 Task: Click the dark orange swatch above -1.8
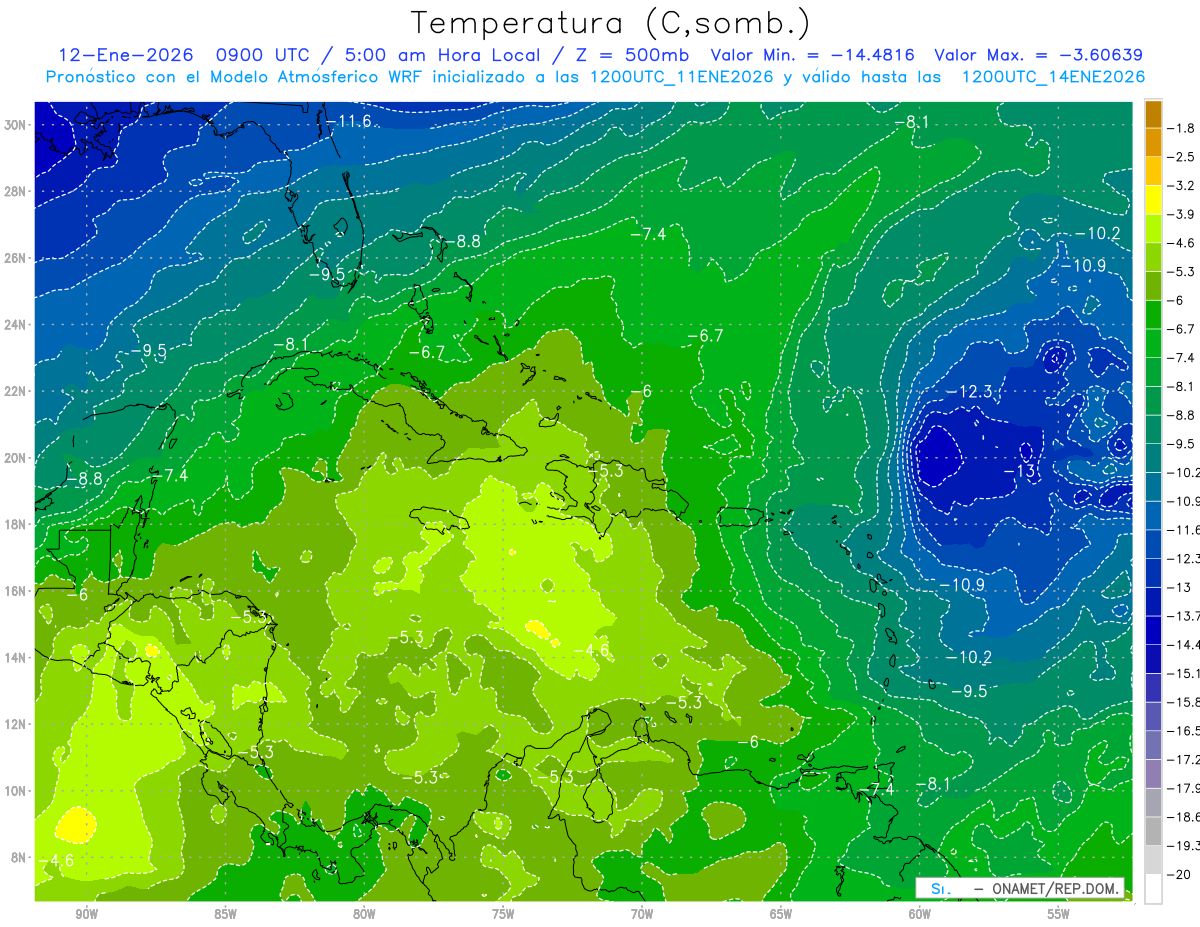tap(1153, 114)
